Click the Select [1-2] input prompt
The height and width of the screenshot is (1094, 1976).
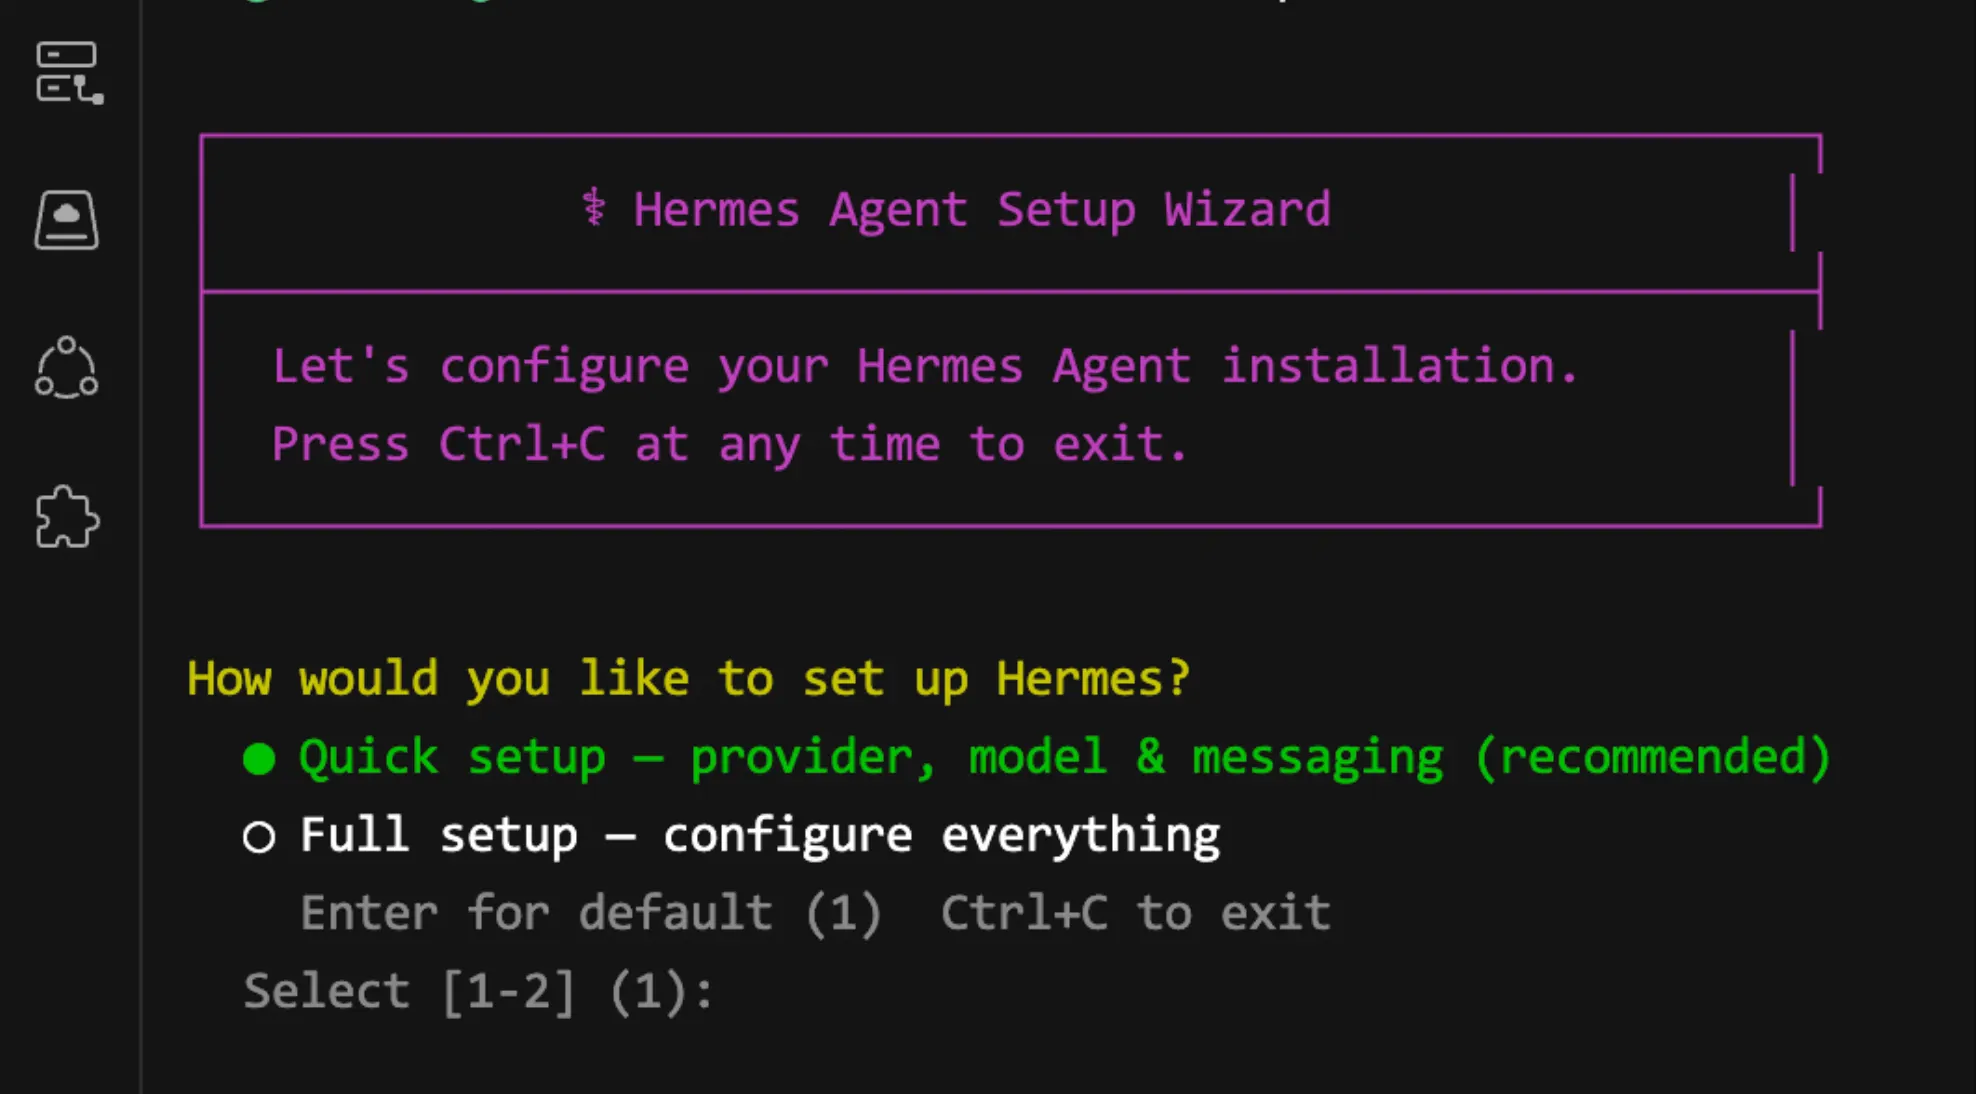[478, 989]
